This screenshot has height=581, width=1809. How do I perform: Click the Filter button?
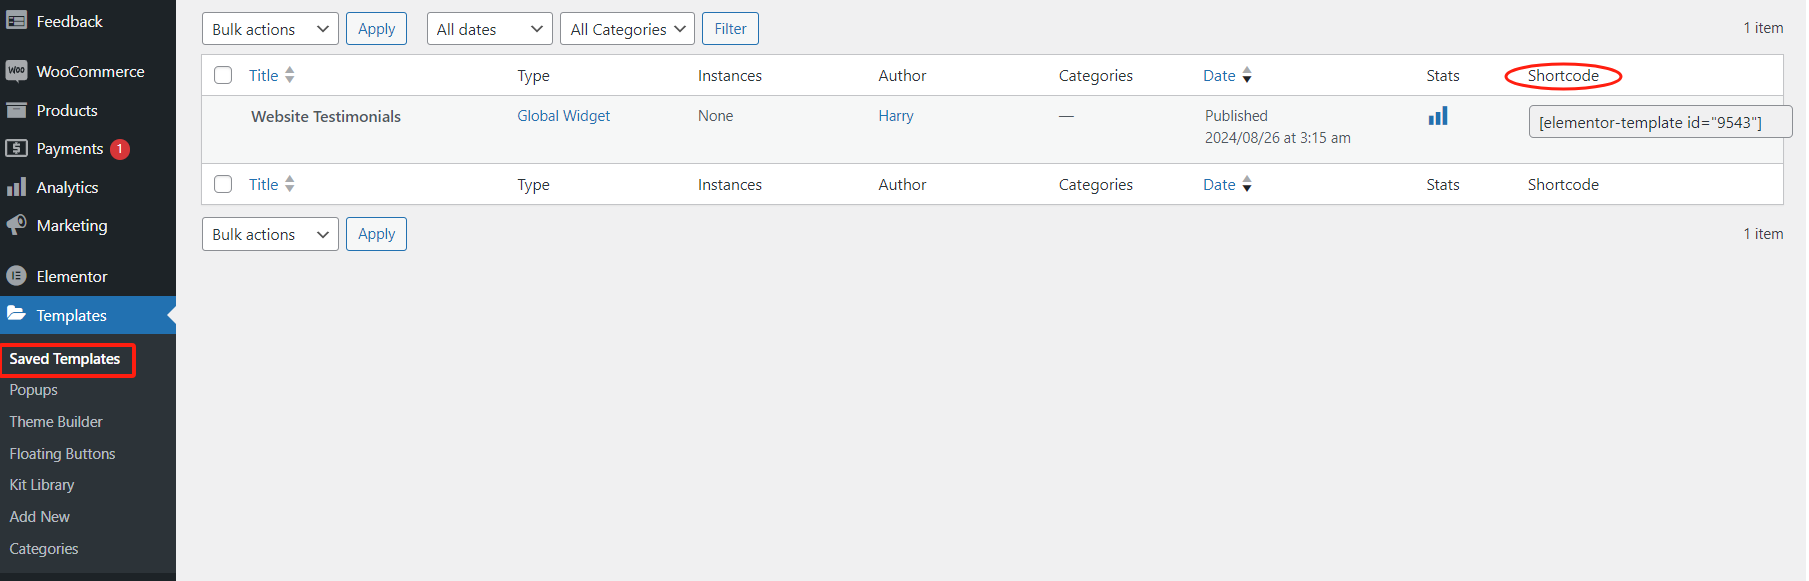[730, 29]
